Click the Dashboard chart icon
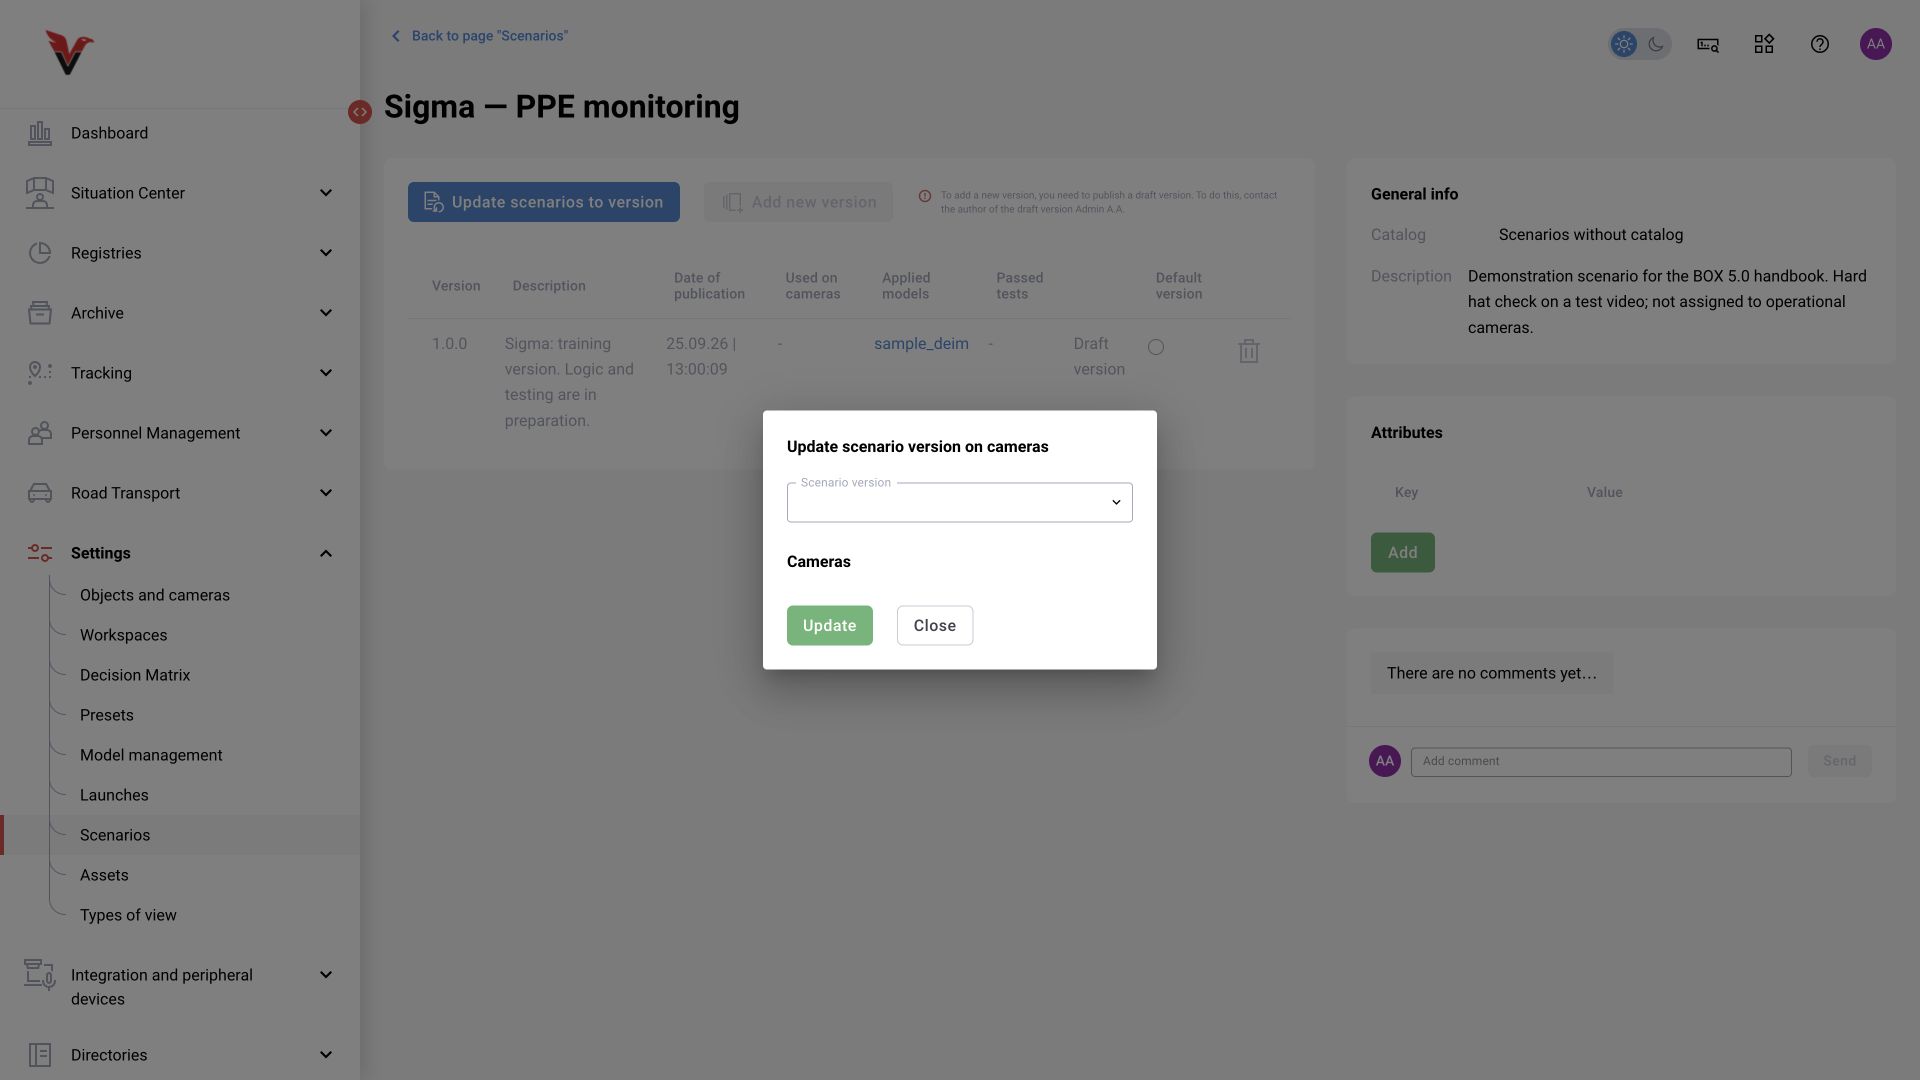 [x=40, y=133]
